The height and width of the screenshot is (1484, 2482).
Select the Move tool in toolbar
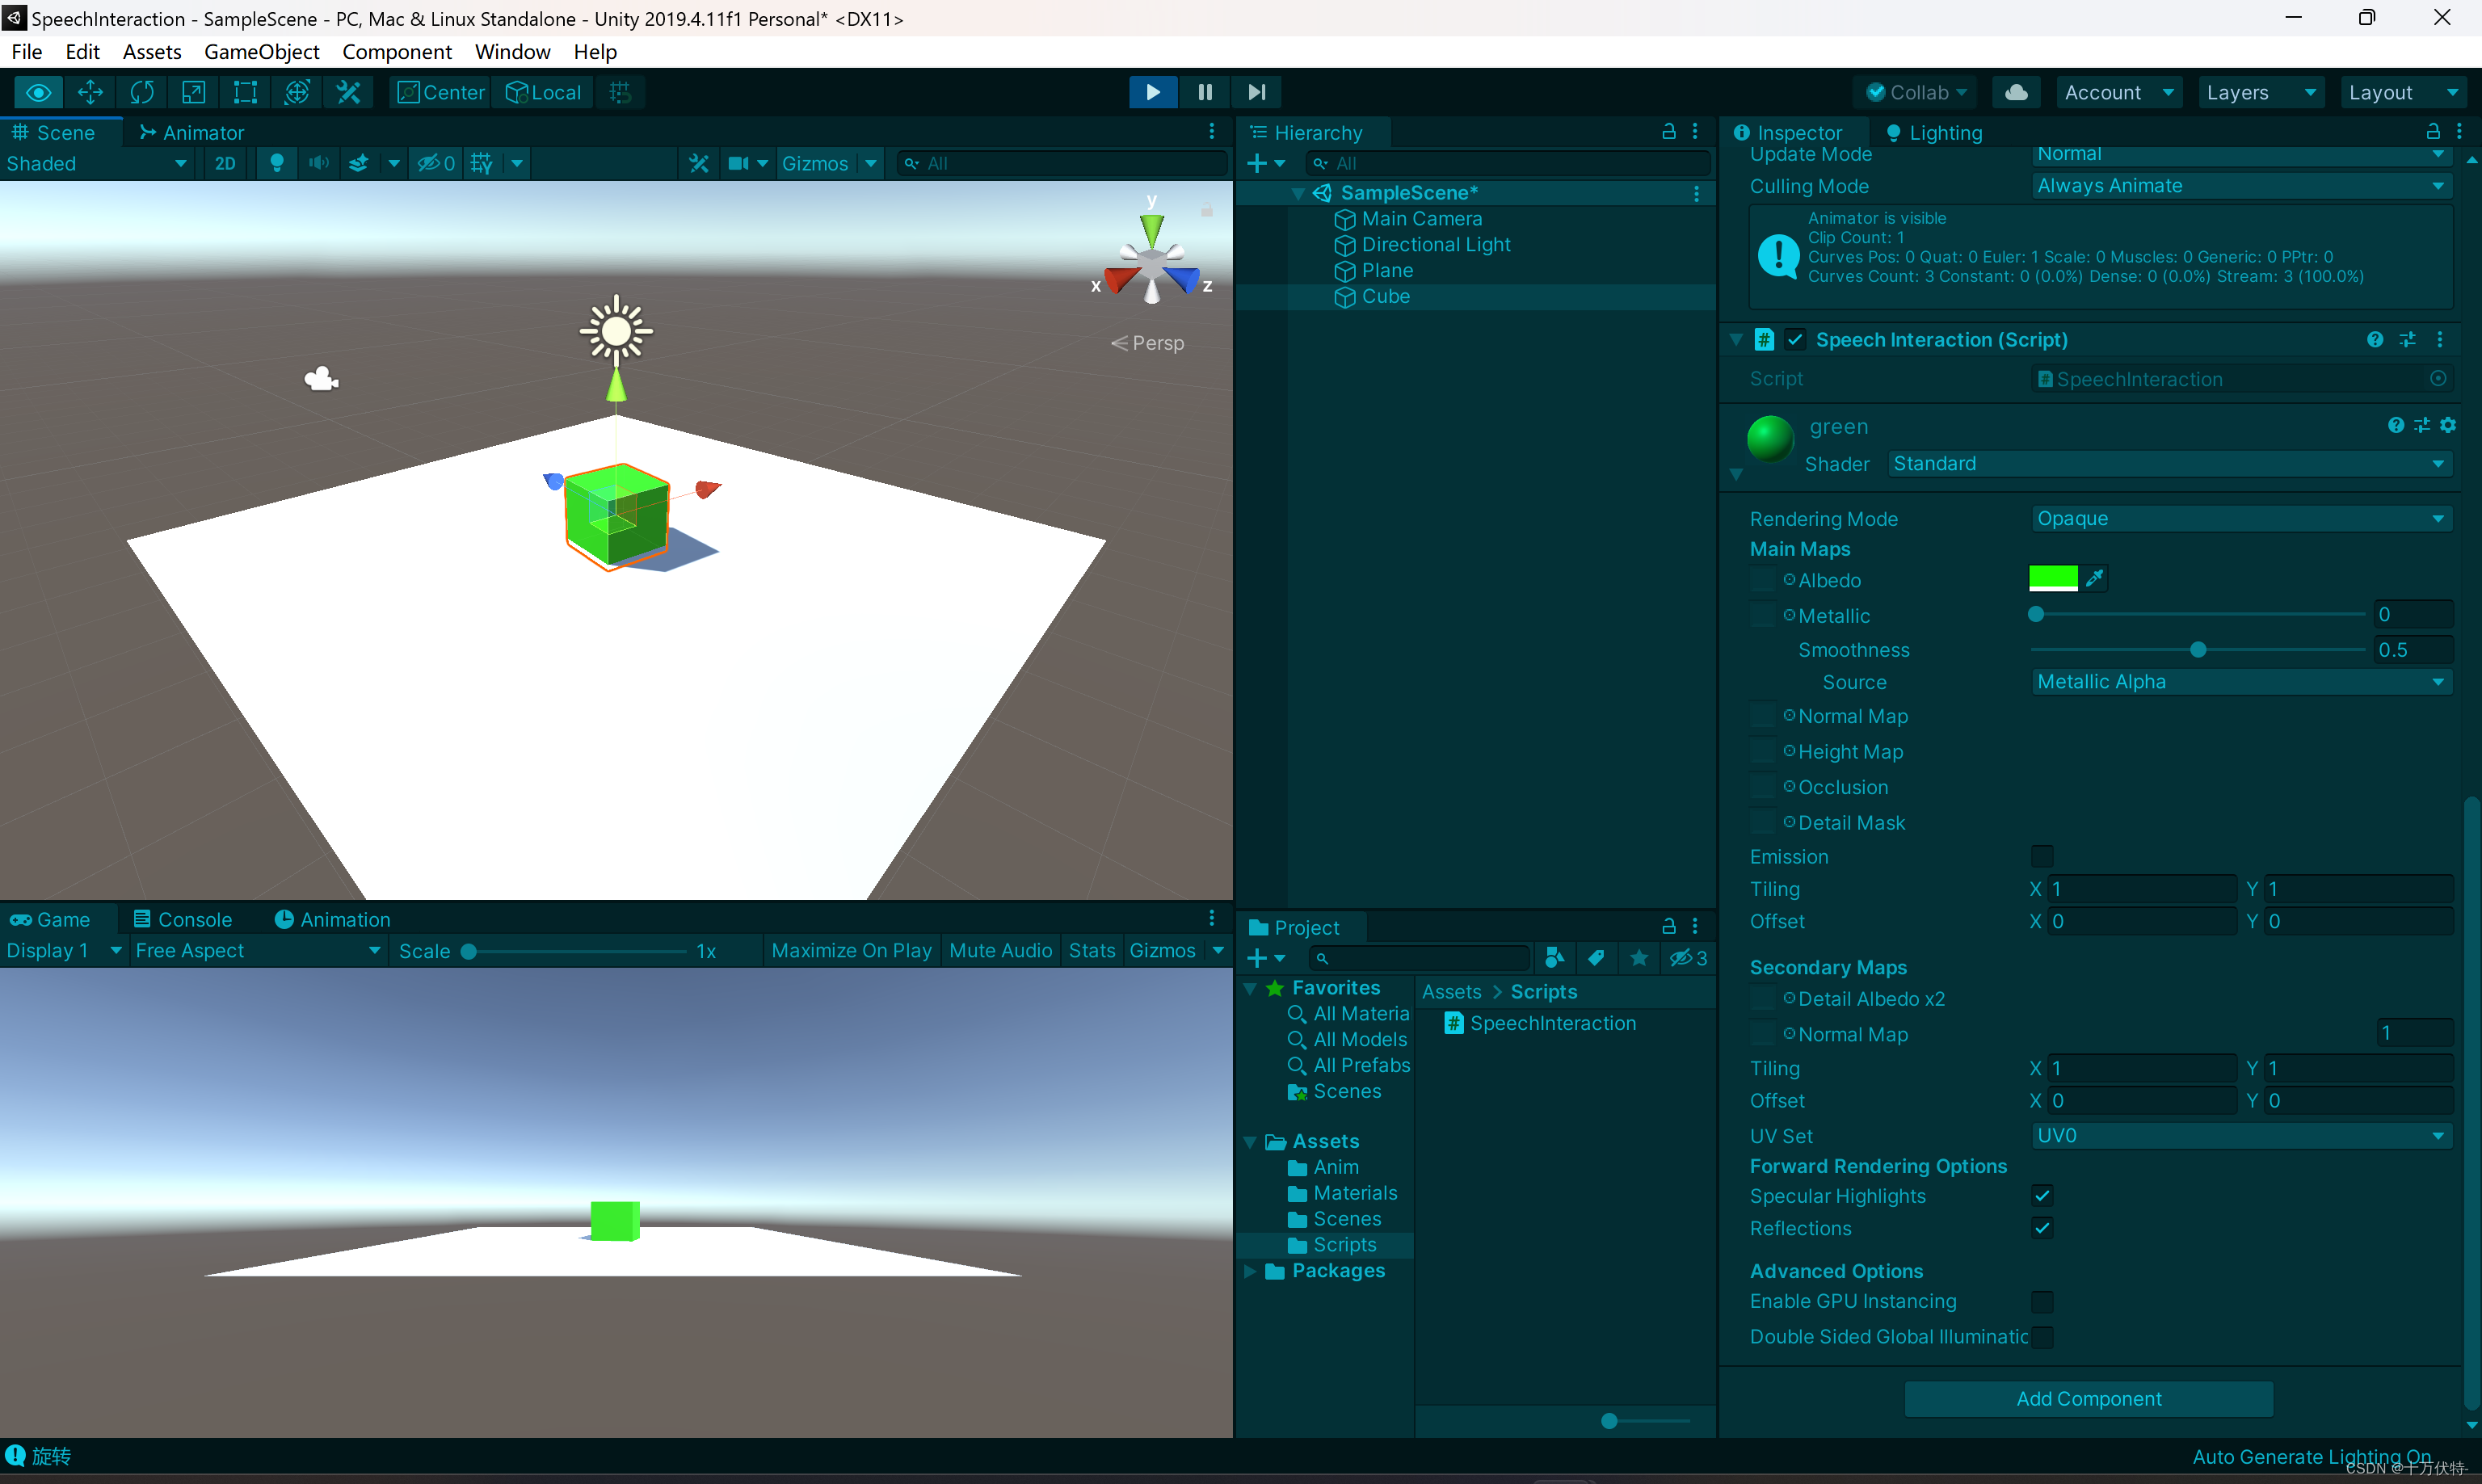click(x=90, y=92)
